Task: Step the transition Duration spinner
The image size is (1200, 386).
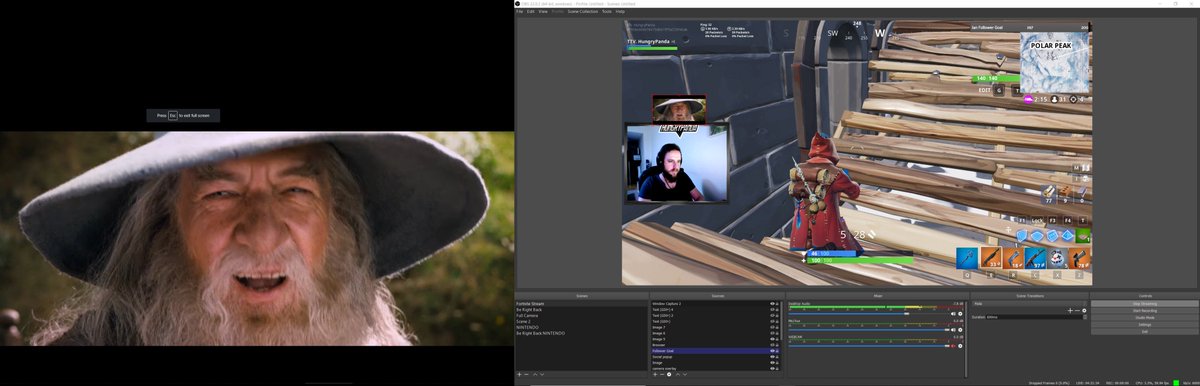Action: pos(1085,317)
